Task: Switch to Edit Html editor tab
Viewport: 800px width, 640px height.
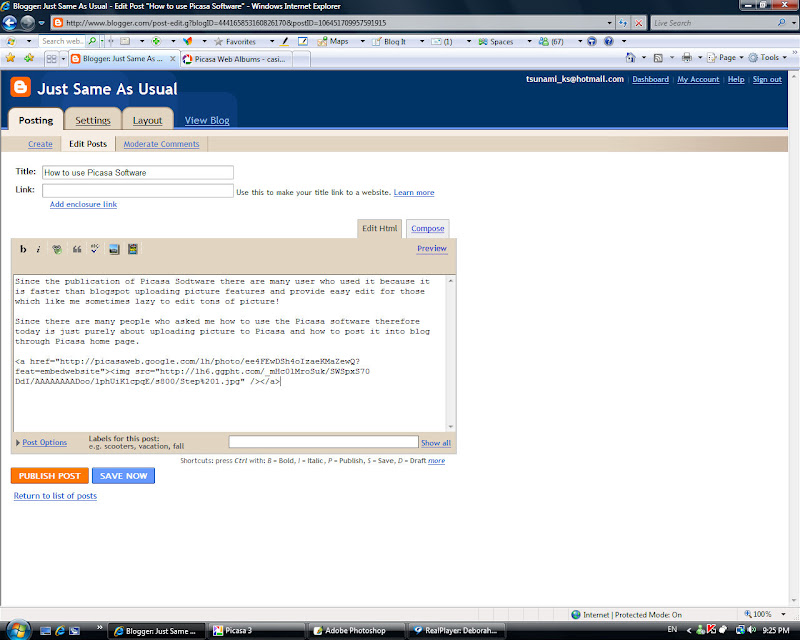Action: [x=379, y=228]
